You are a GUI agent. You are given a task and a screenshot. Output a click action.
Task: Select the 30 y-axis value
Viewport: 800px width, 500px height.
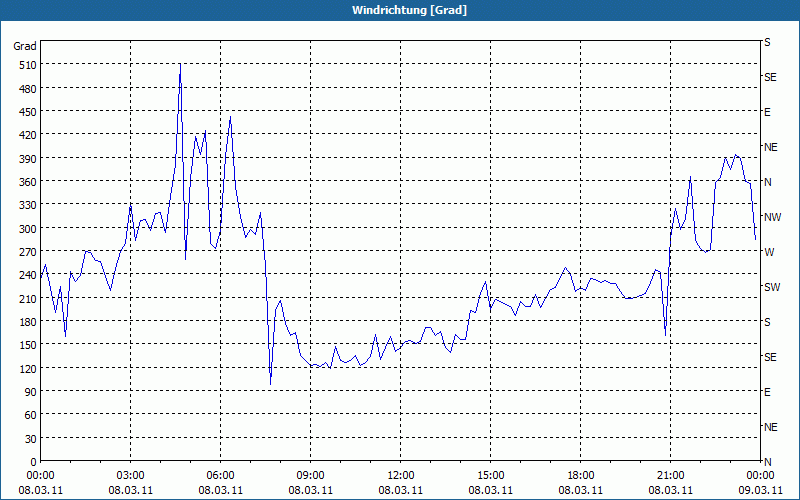31,438
